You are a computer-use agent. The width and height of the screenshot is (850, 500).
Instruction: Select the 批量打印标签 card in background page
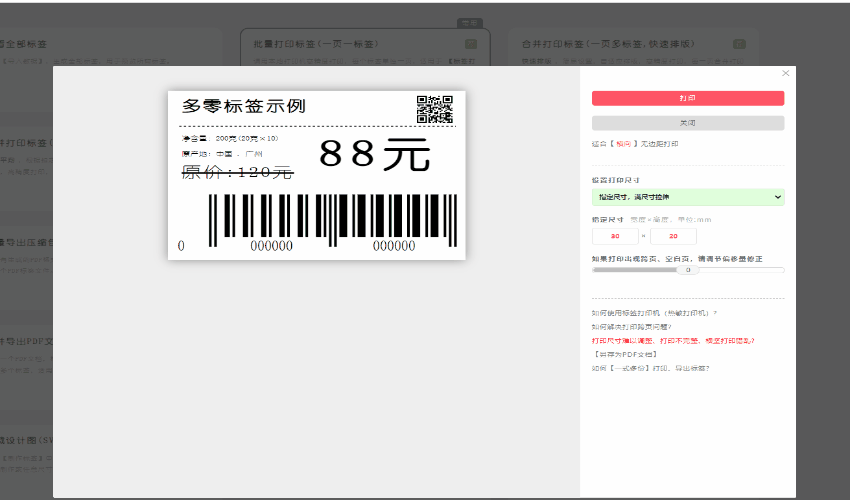[365, 47]
